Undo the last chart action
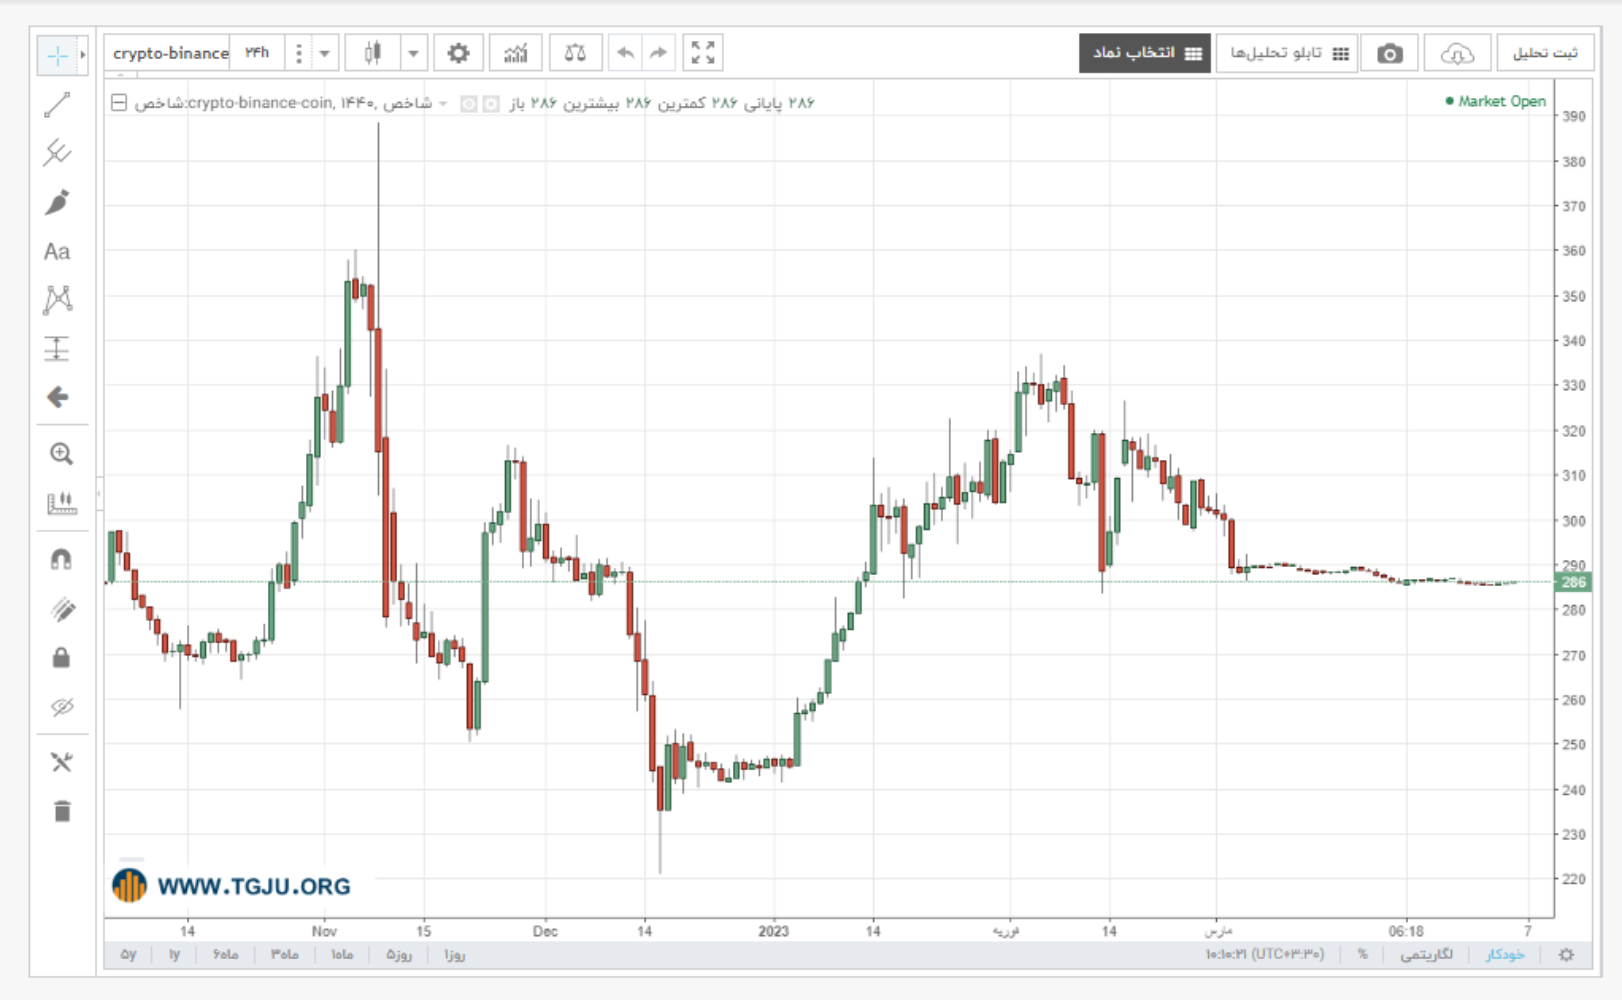The height and width of the screenshot is (1000, 1622). (x=625, y=53)
